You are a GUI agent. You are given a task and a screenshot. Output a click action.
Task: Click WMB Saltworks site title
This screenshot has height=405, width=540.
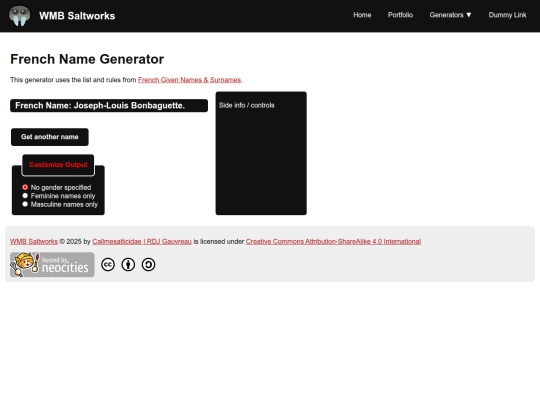click(x=77, y=16)
